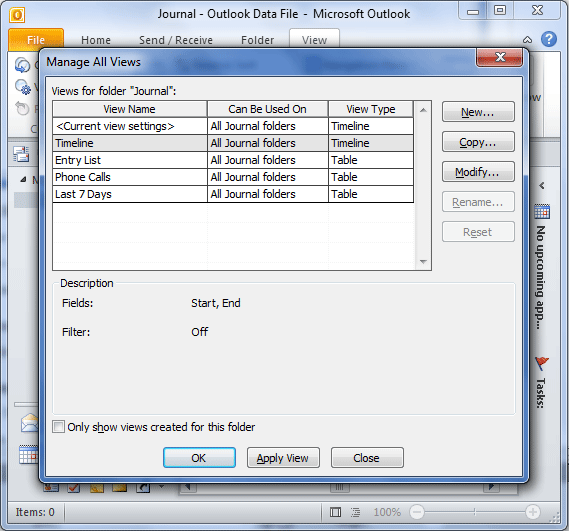Viewport: 569px width, 531px height.
Task: Open the File tab
Action: click(x=36, y=40)
